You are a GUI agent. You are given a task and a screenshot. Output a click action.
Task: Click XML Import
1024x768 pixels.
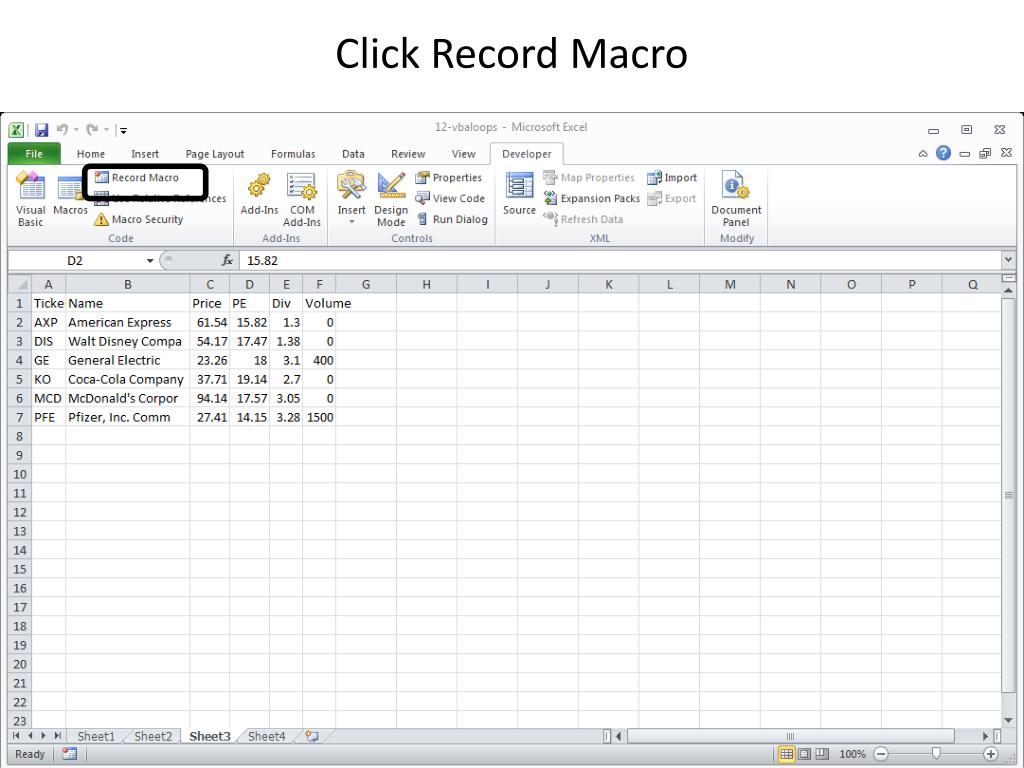pyautogui.click(x=672, y=178)
